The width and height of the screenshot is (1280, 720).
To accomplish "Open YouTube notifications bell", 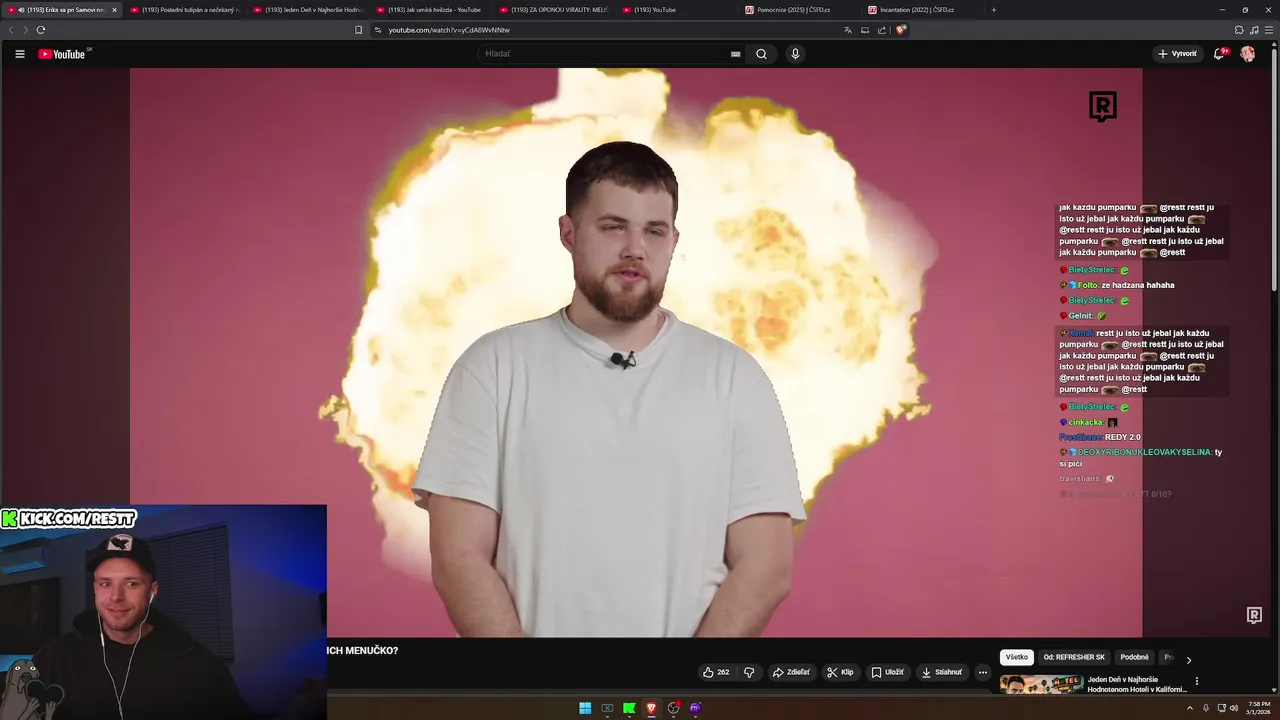I will [1219, 54].
